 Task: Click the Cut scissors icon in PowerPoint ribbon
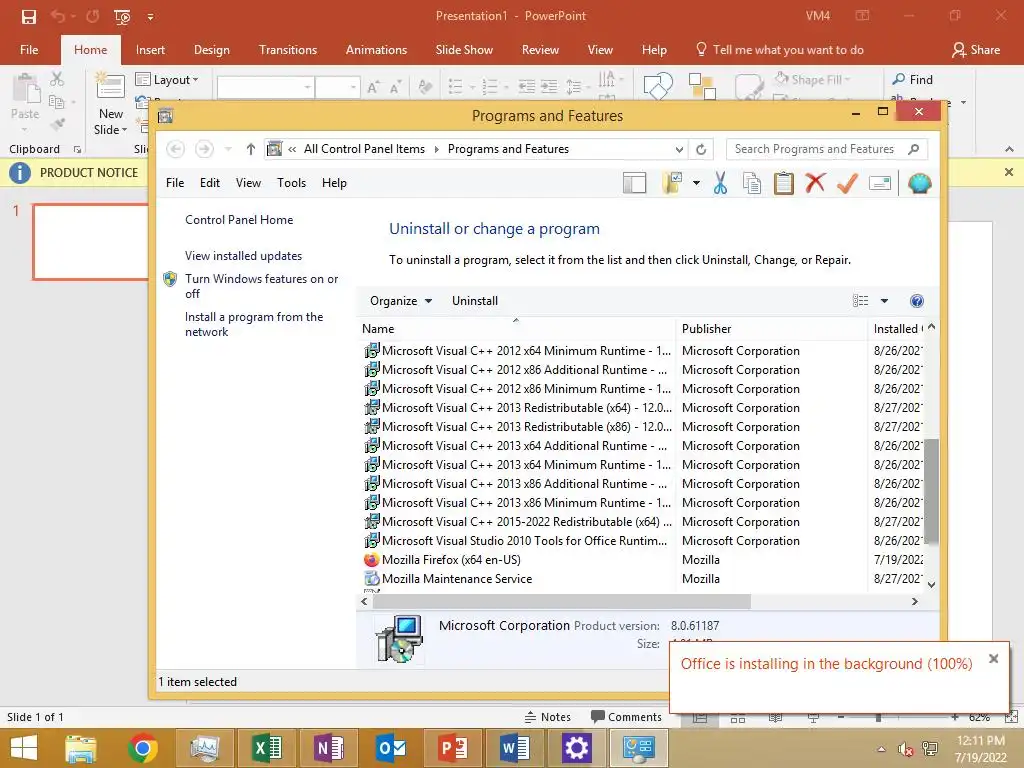(x=57, y=79)
